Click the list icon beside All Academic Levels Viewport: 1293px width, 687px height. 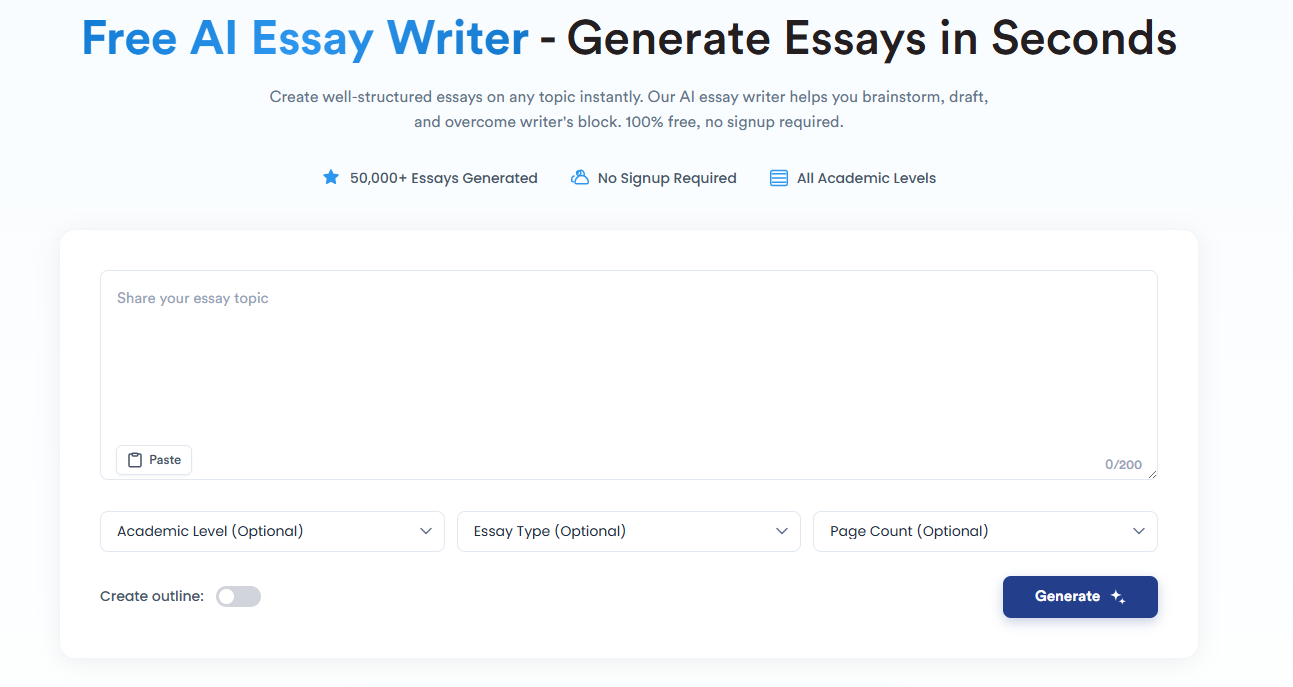coord(778,178)
